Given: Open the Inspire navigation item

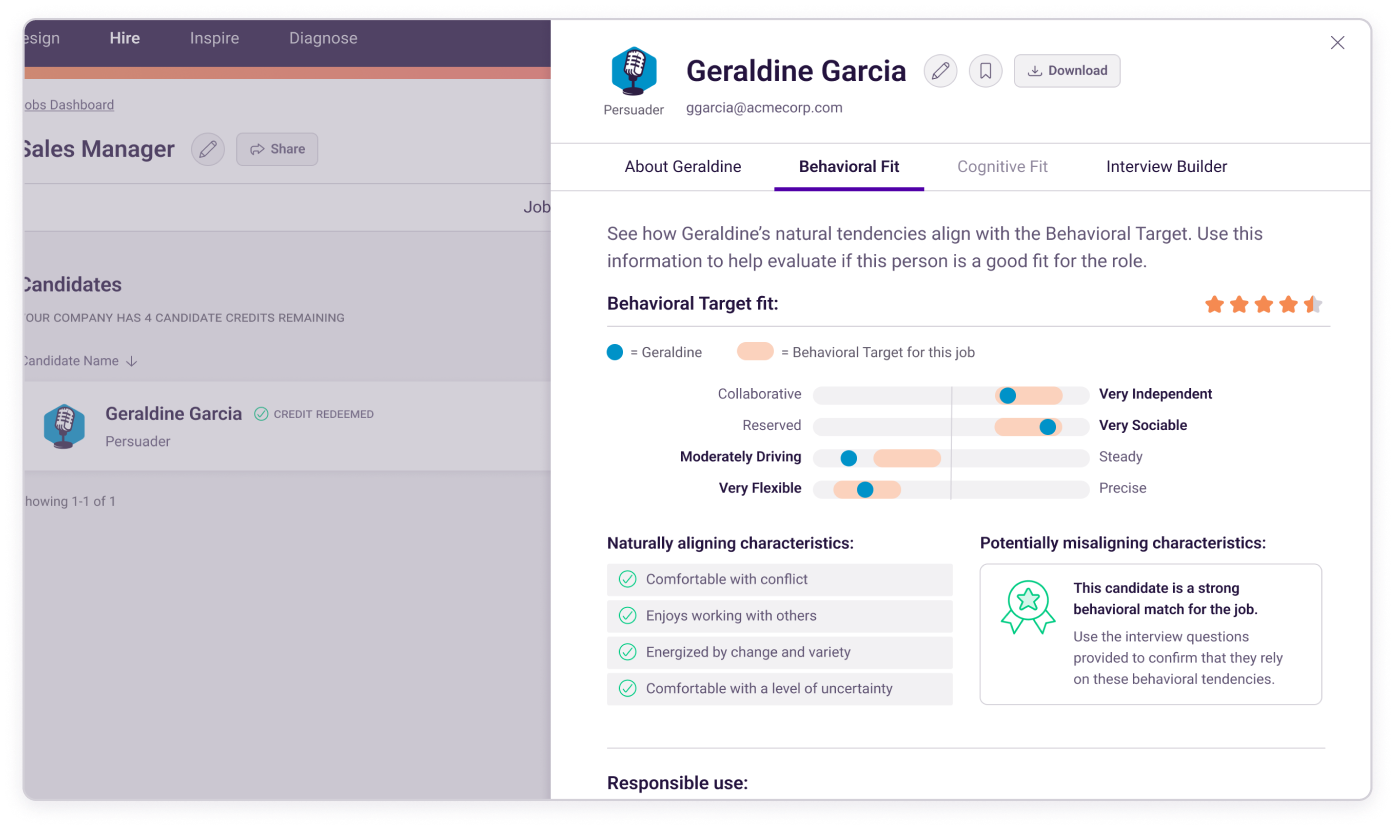Looking at the screenshot, I should [215, 38].
